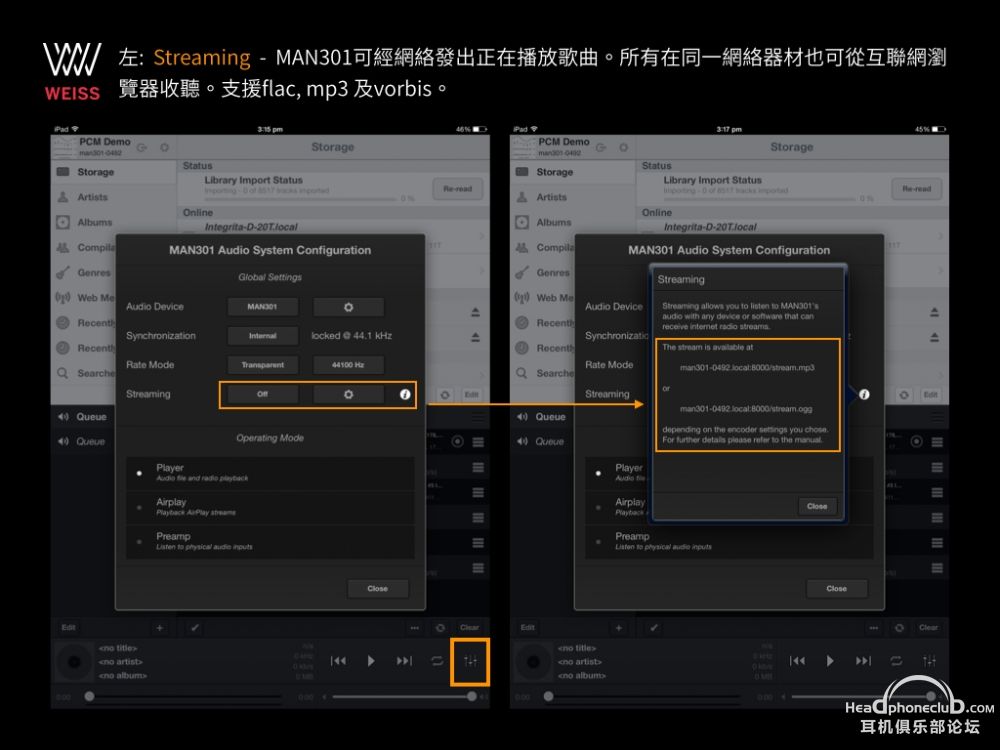The width and height of the screenshot is (1000, 750).
Task: Open Artists in the right screenshot sidebar
Action: click(573, 197)
